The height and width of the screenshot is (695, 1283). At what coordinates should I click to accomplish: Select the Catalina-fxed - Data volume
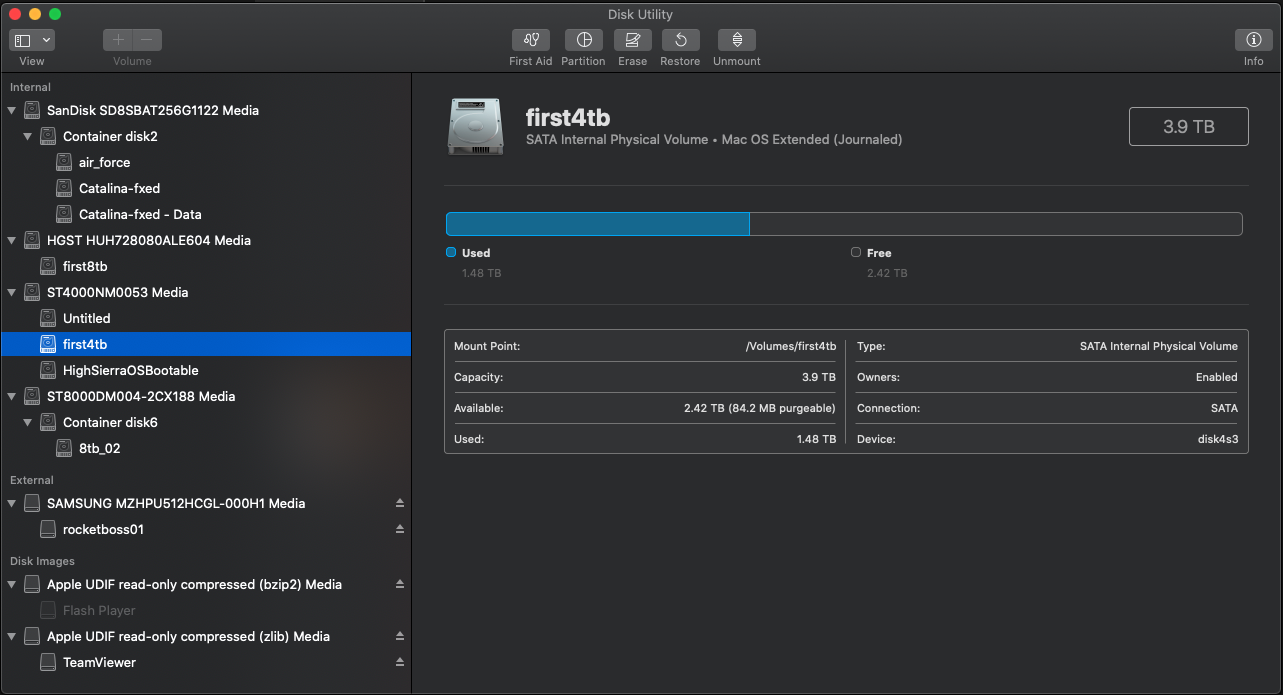coord(140,214)
